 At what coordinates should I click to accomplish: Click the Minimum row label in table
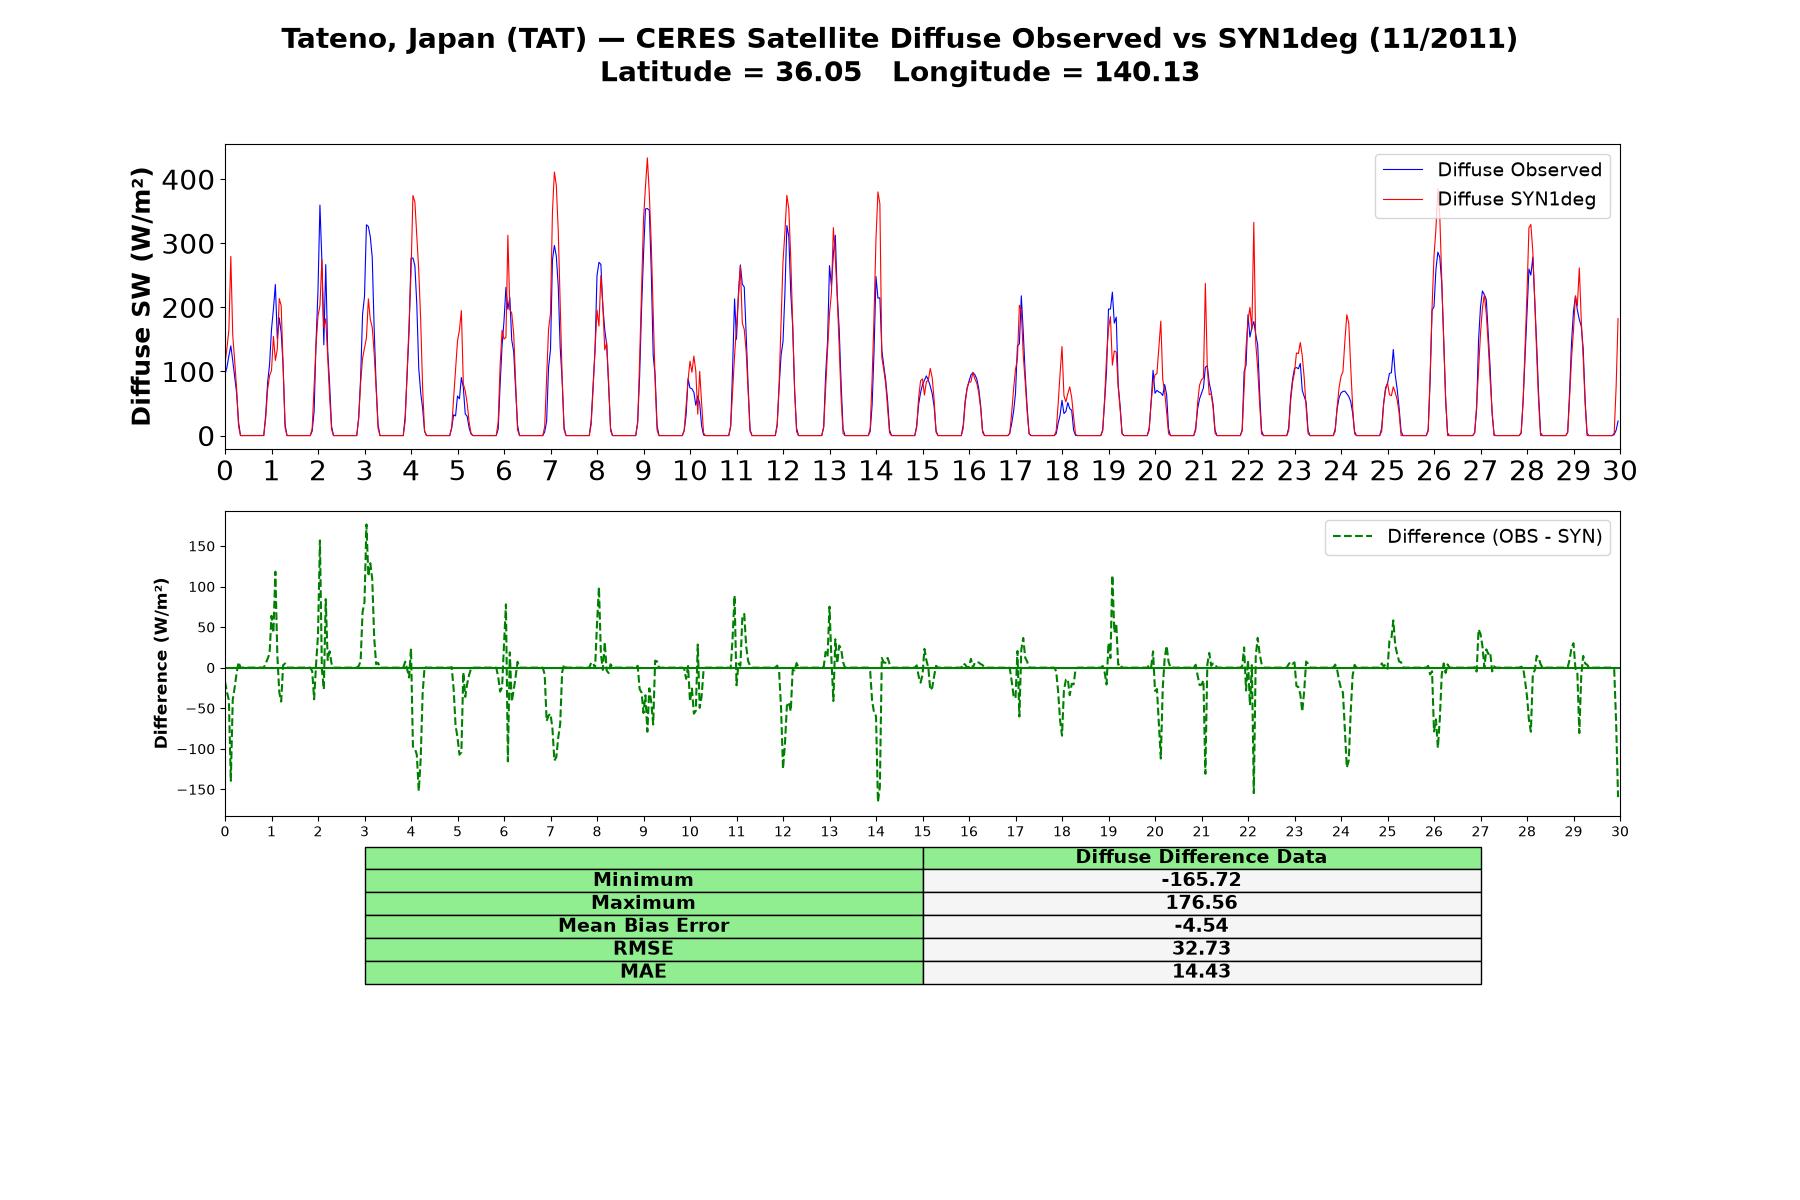pos(643,880)
